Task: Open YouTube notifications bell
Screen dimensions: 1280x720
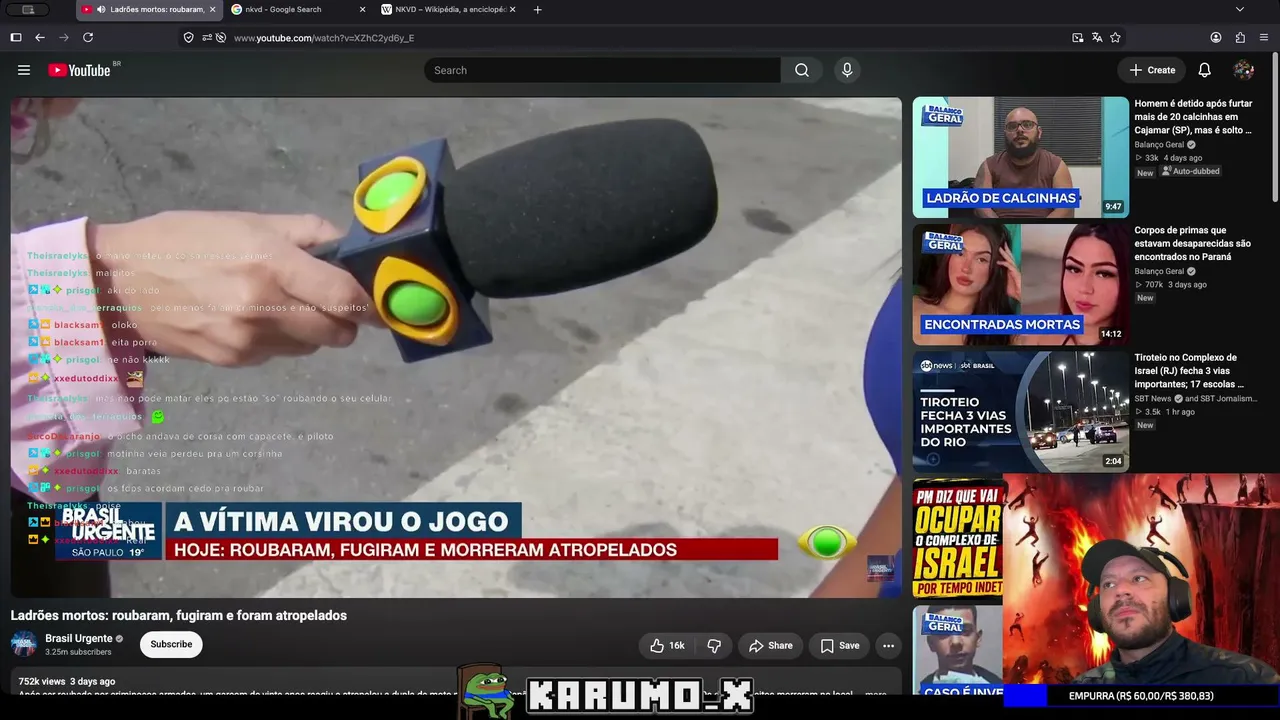Action: (x=1205, y=70)
